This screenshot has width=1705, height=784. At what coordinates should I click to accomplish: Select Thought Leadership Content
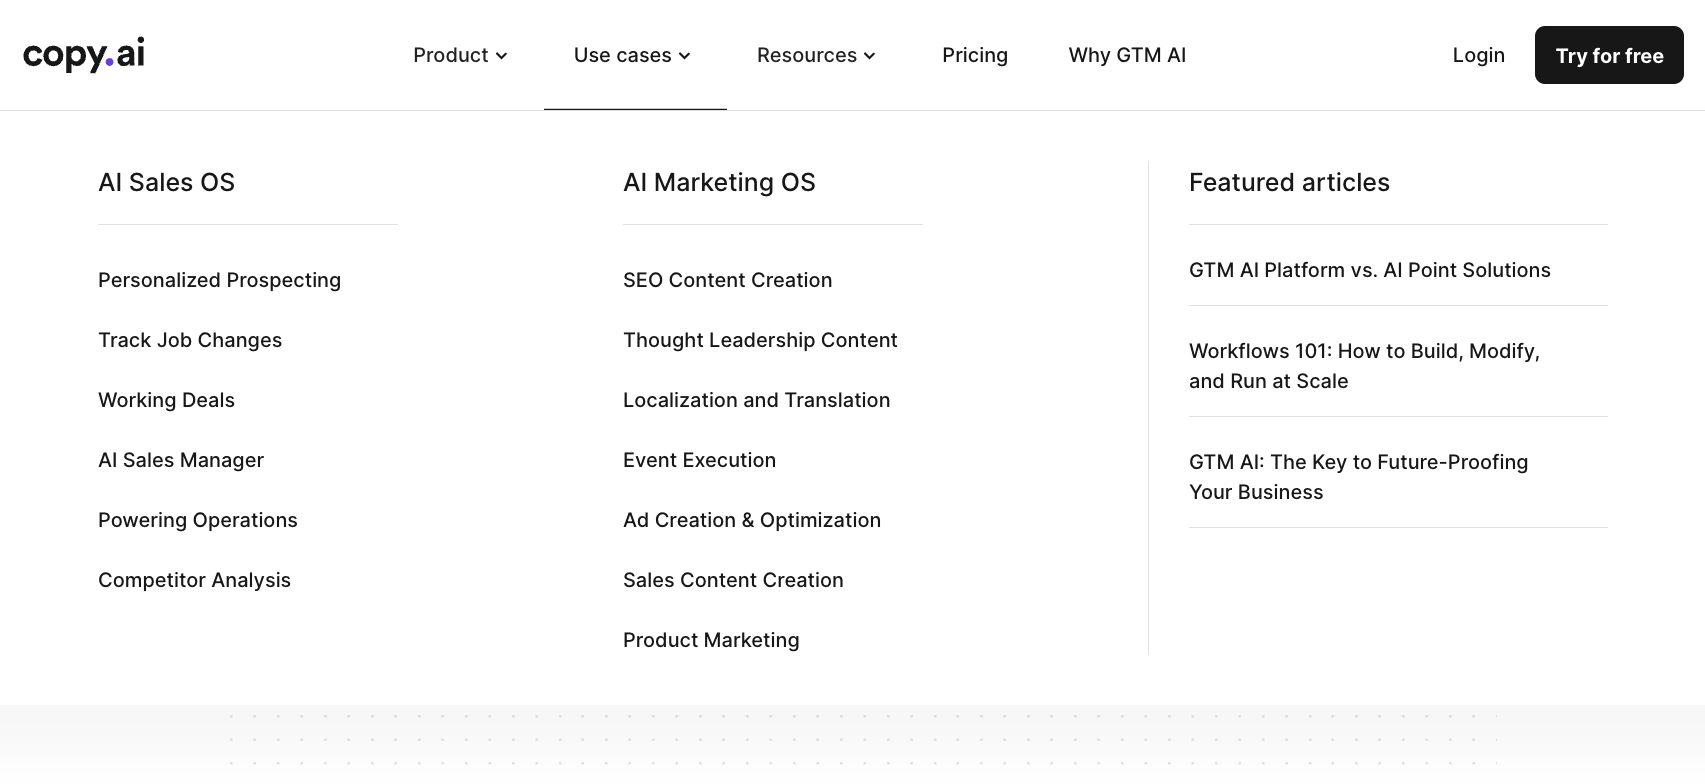(760, 340)
